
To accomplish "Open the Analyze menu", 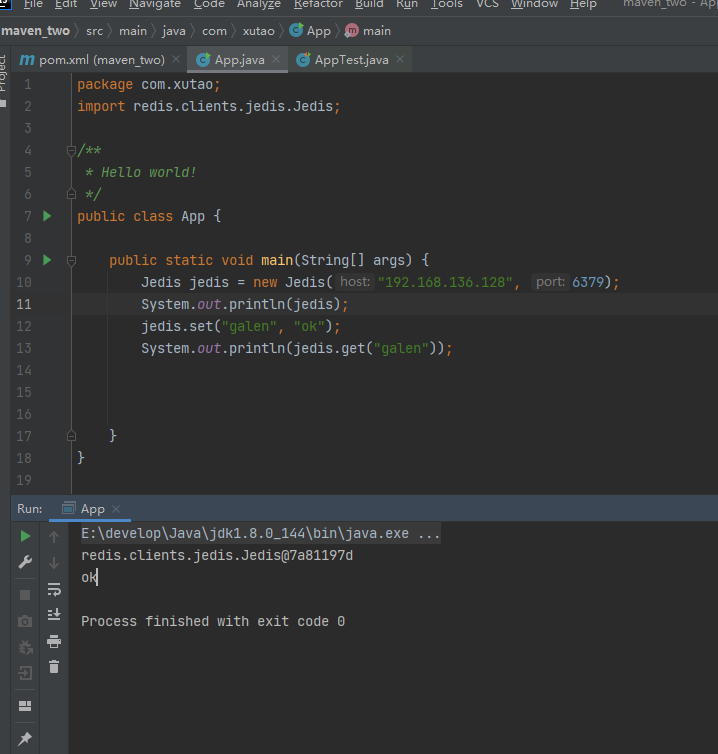I will point(259,4).
